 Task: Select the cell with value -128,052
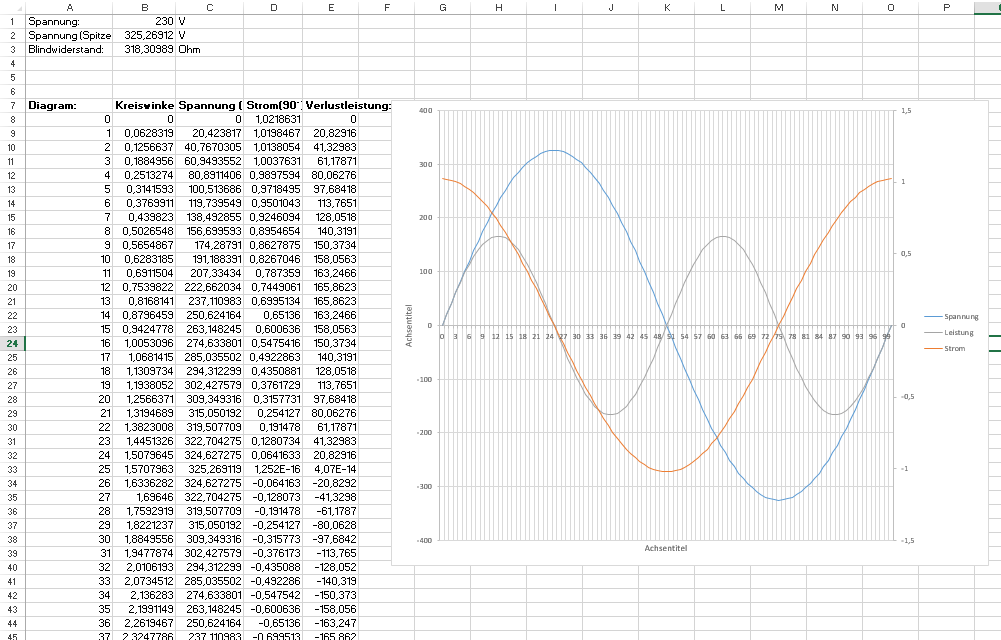331,567
